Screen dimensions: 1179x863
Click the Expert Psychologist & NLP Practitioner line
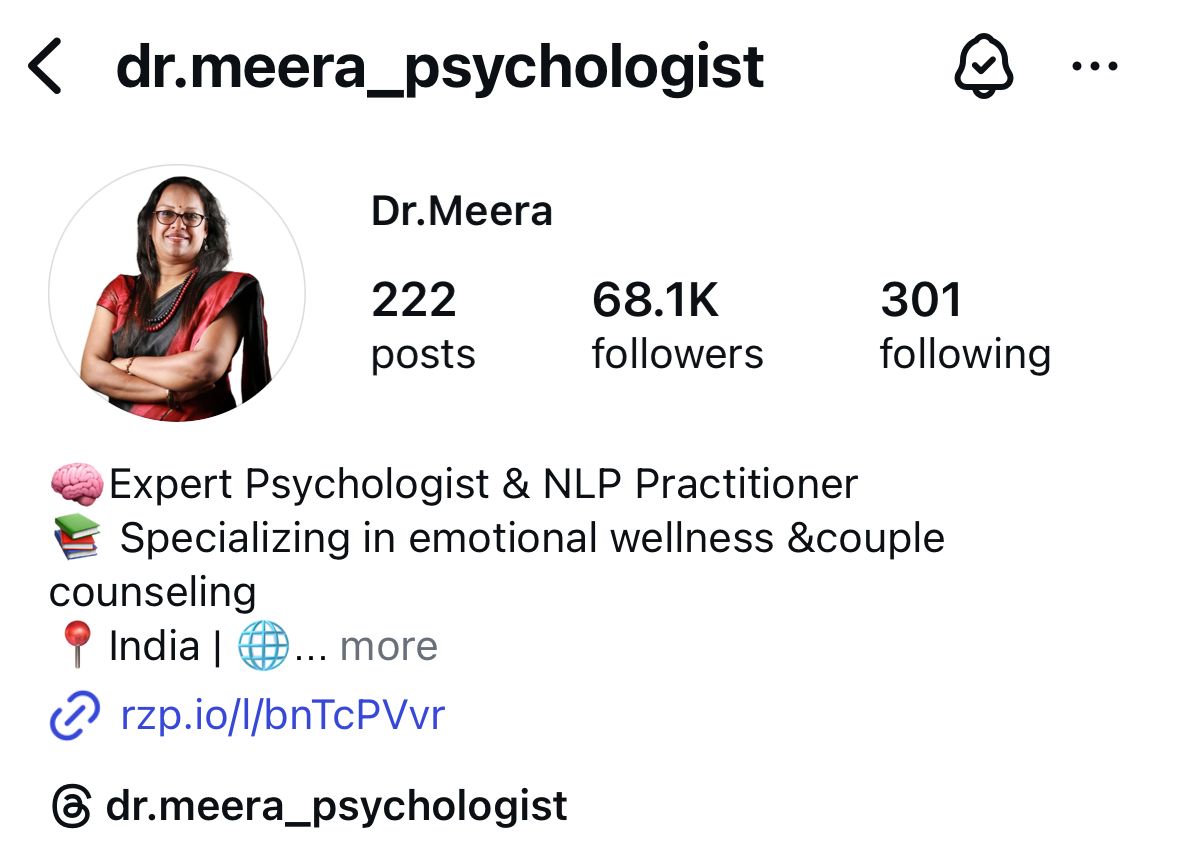coord(483,484)
